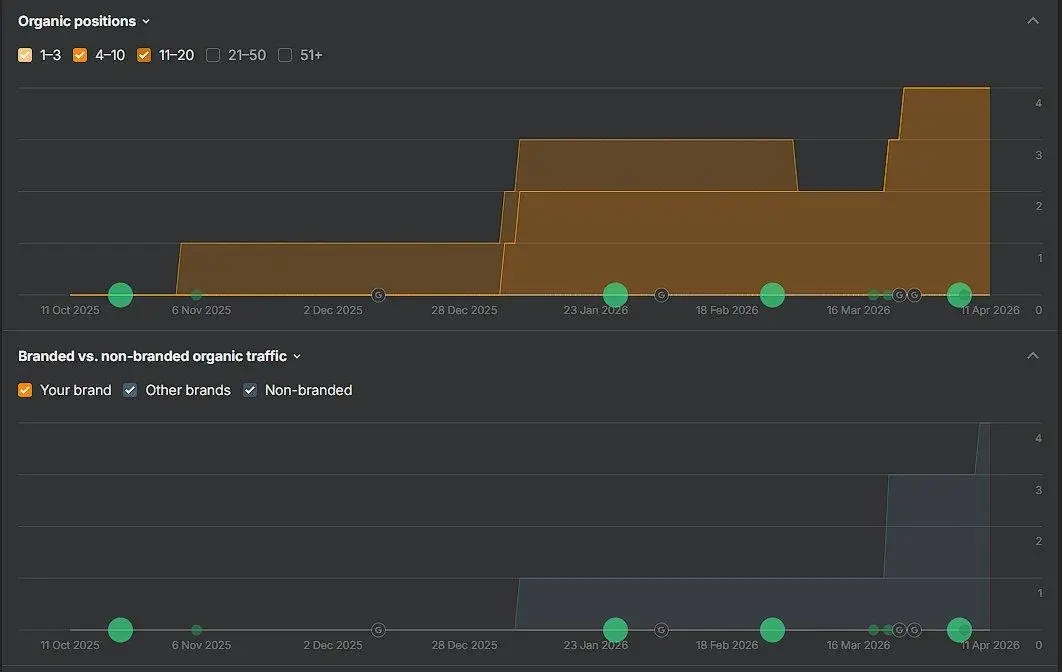Open Branded vs. non-branded organic traffic dropdown
This screenshot has width=1062, height=672.
pyautogui.click(x=159, y=356)
